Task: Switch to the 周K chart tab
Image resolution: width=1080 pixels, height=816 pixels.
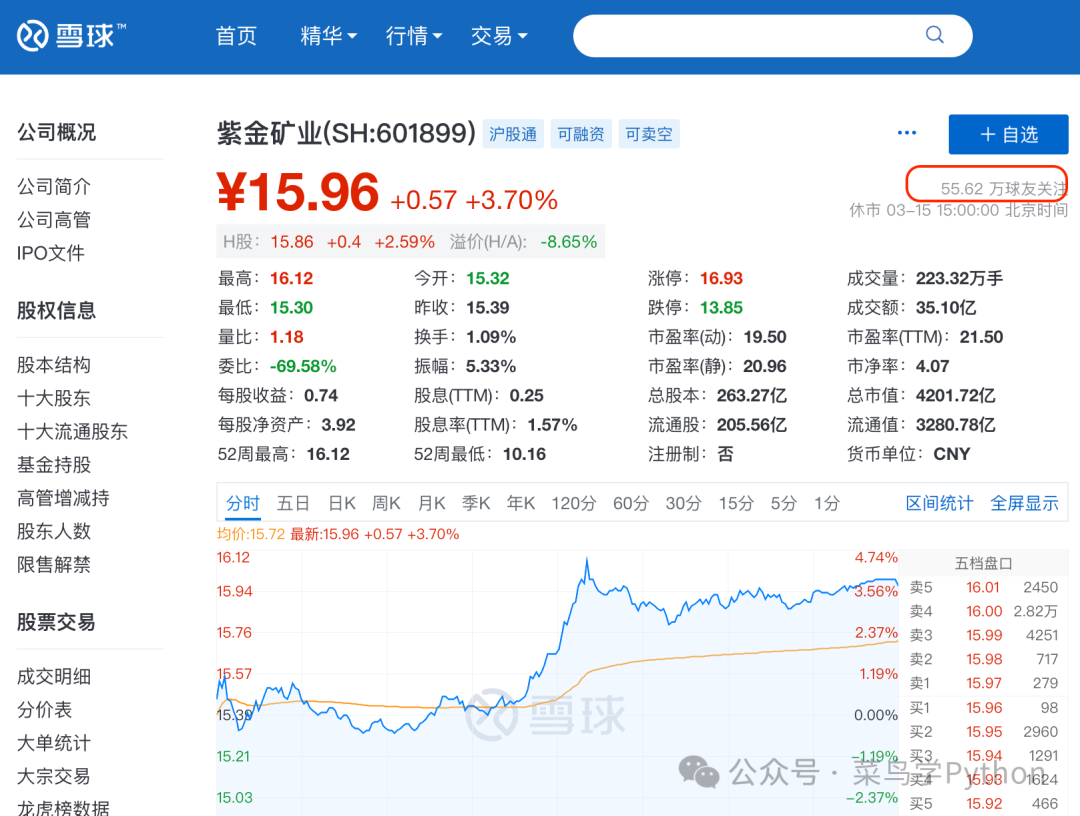Action: 386,503
